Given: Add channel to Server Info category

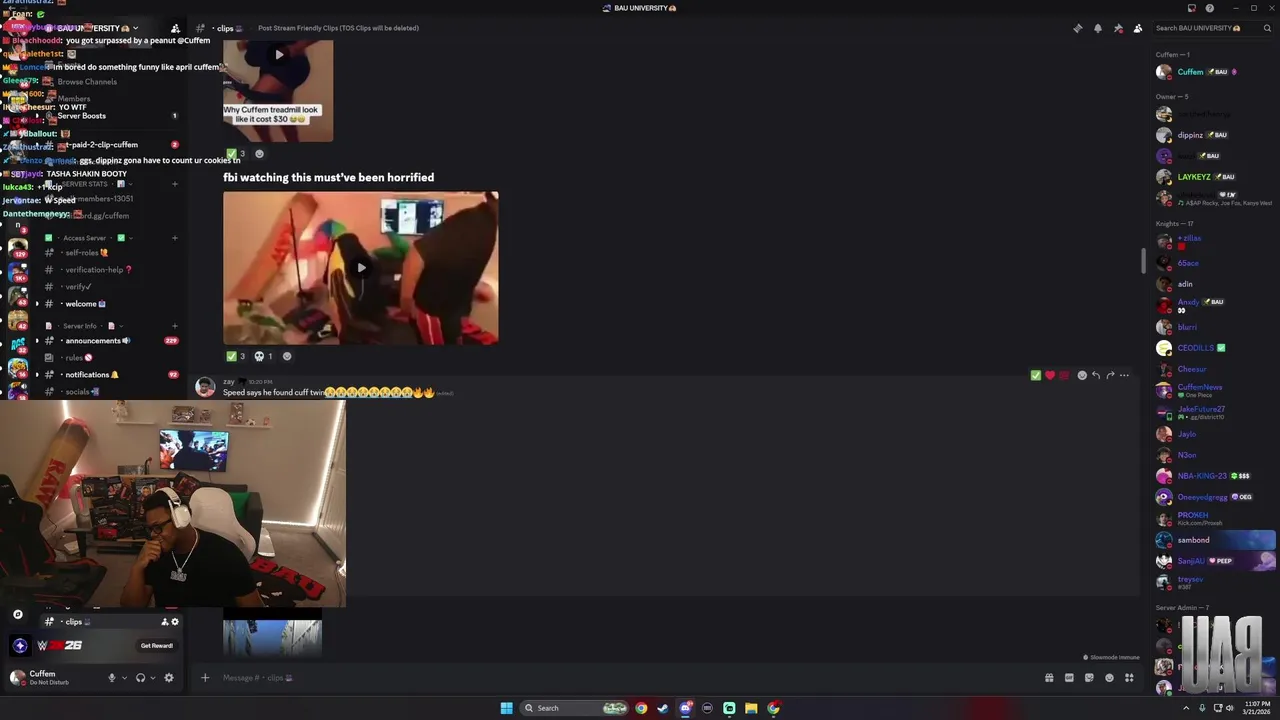Looking at the screenshot, I should point(175,326).
